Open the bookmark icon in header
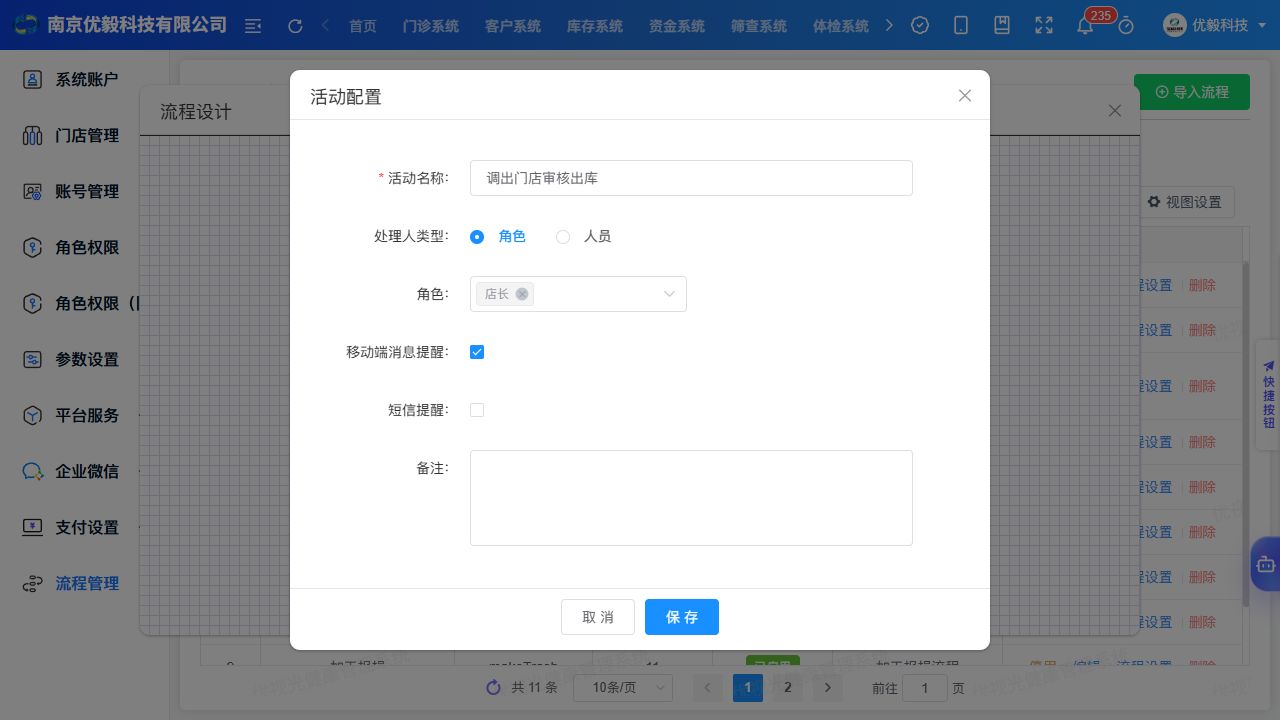 [x=1002, y=26]
